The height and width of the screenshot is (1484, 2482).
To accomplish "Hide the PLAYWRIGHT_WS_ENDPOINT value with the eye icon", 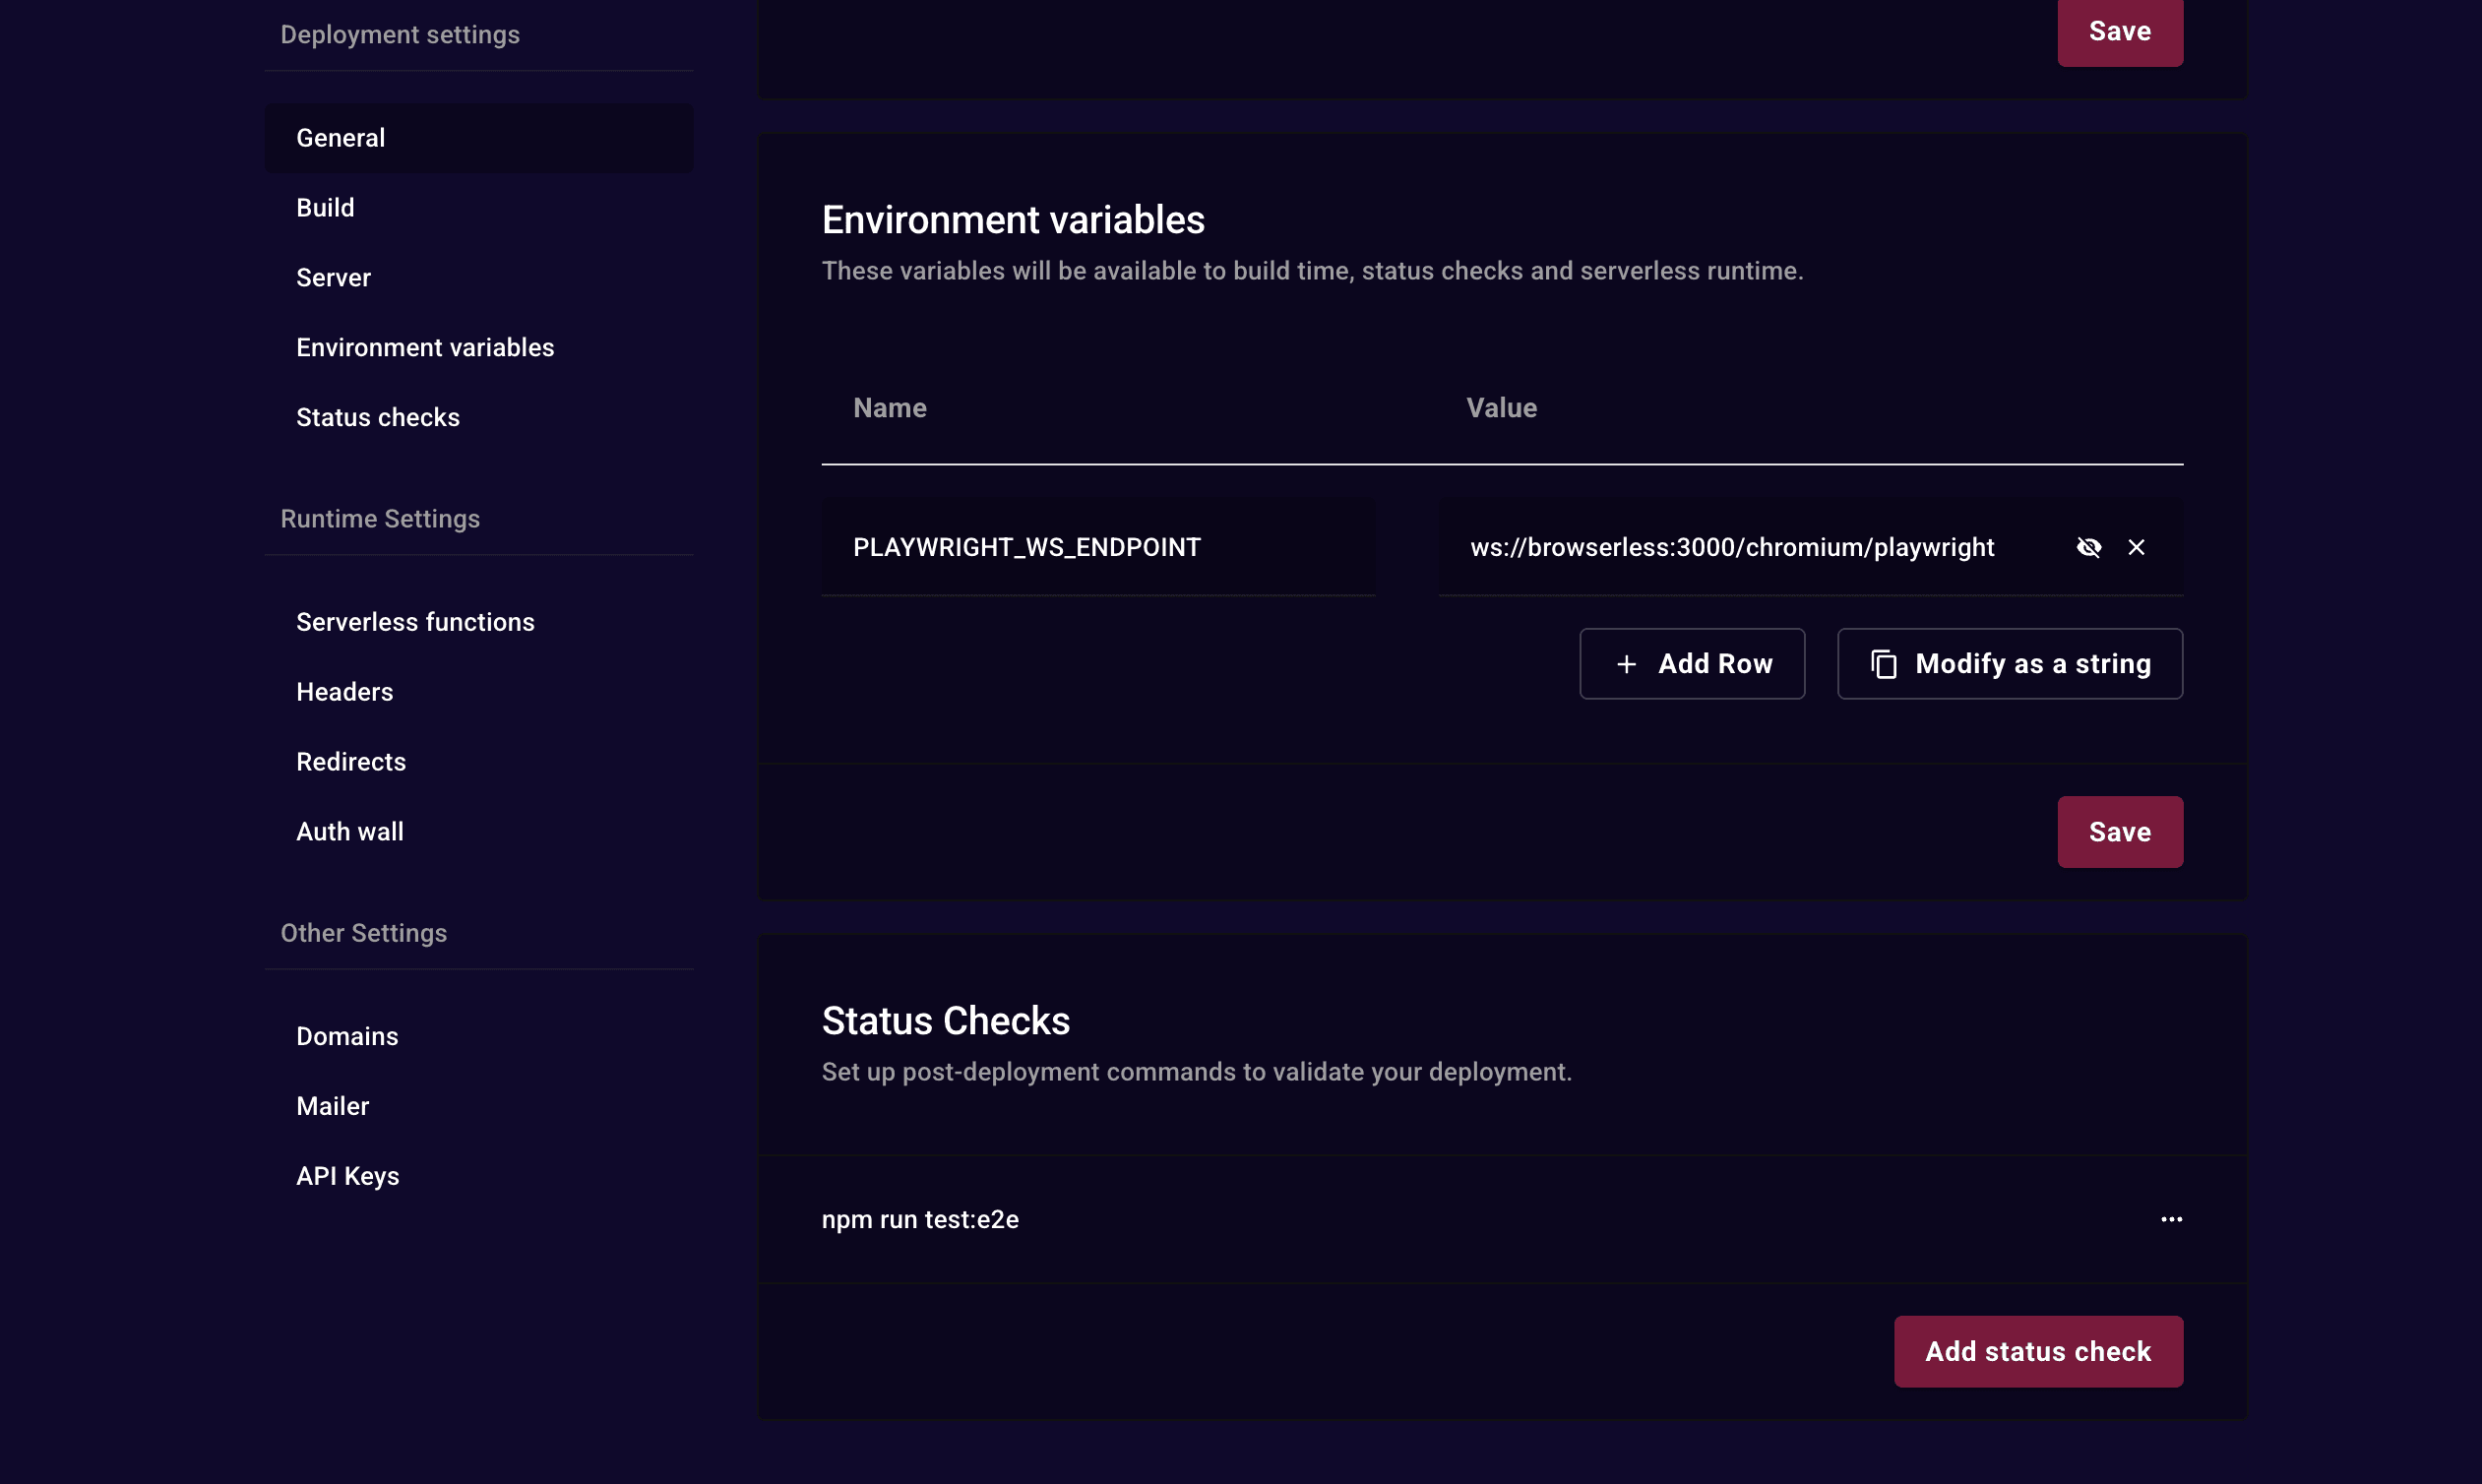I will (2090, 547).
